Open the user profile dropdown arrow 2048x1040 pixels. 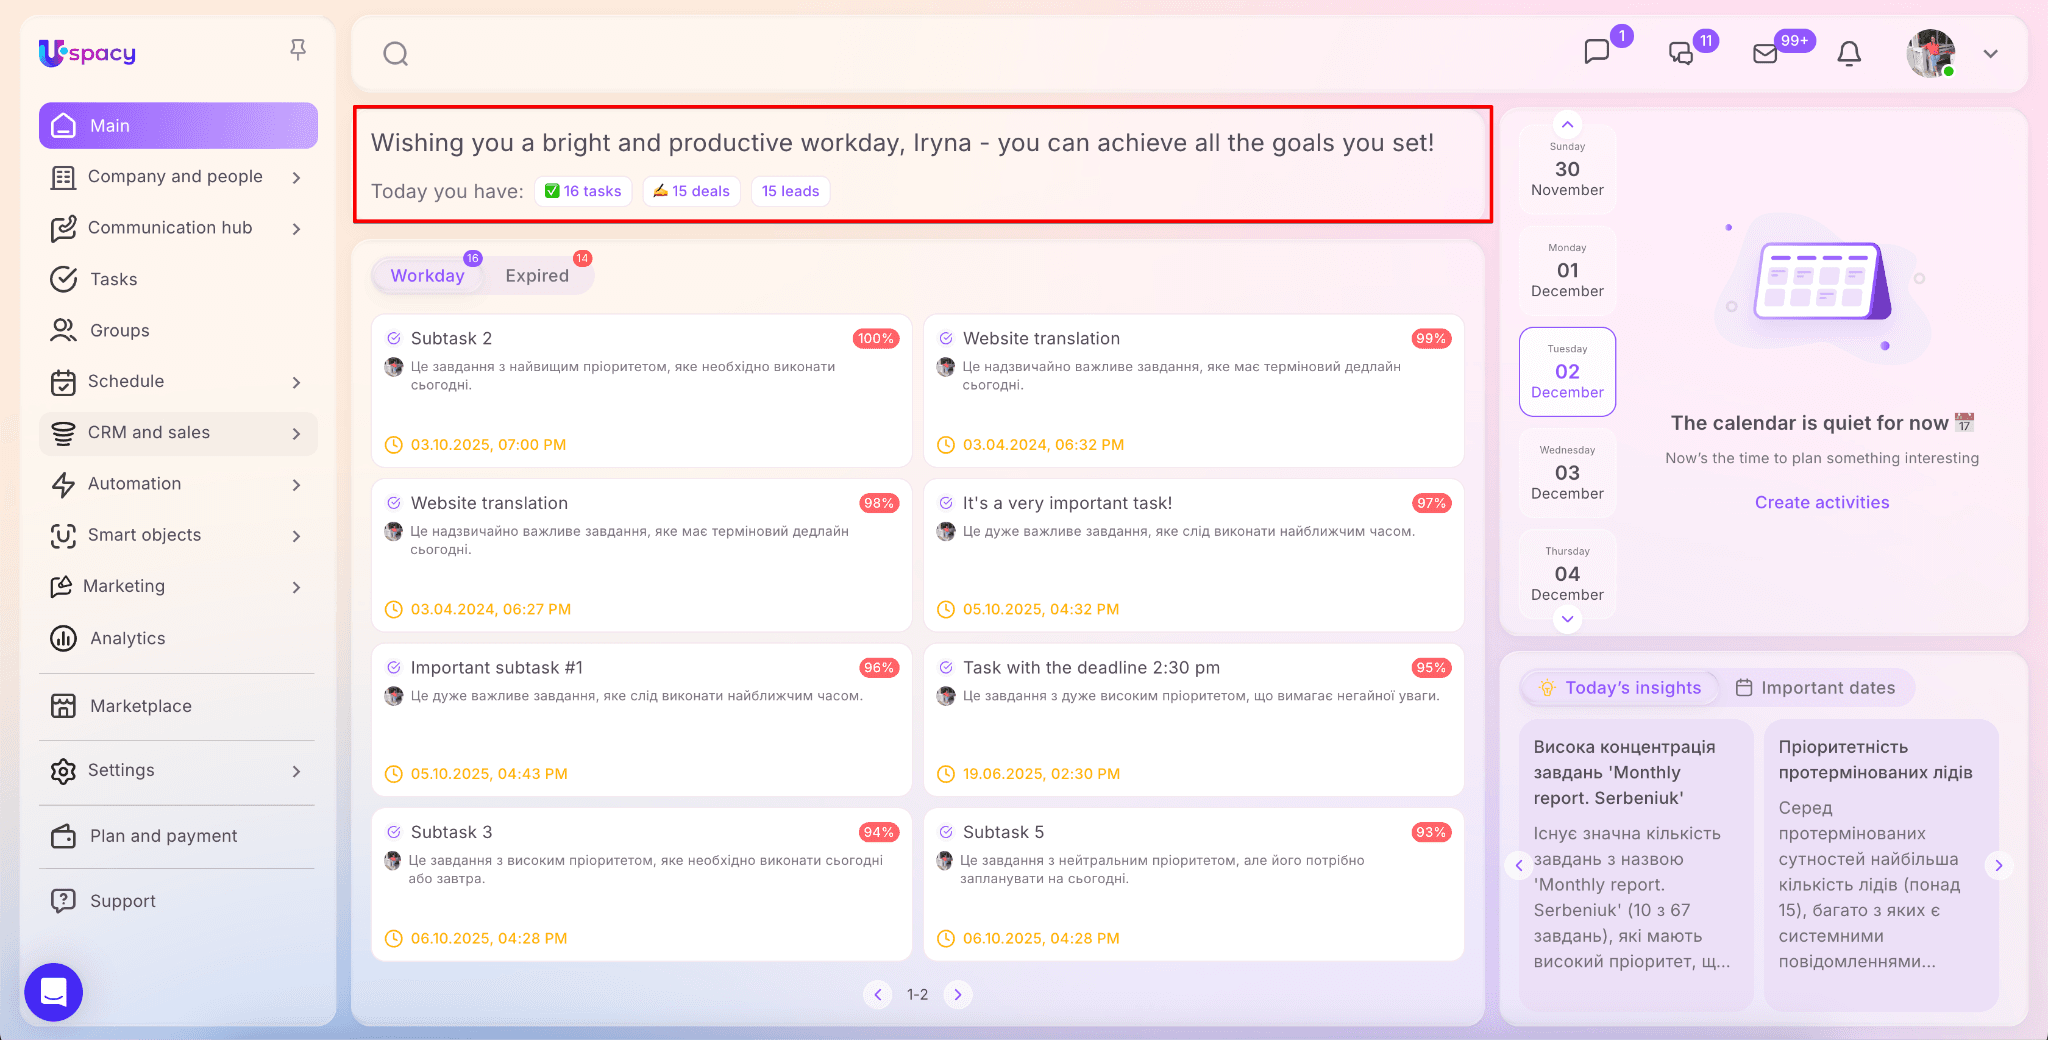(1990, 54)
